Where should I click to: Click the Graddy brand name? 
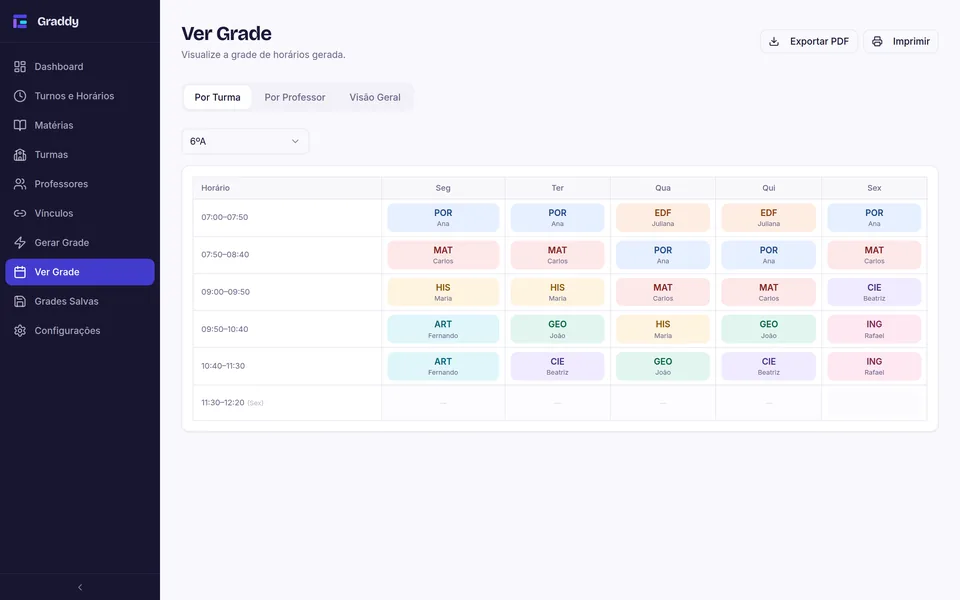[58, 21]
